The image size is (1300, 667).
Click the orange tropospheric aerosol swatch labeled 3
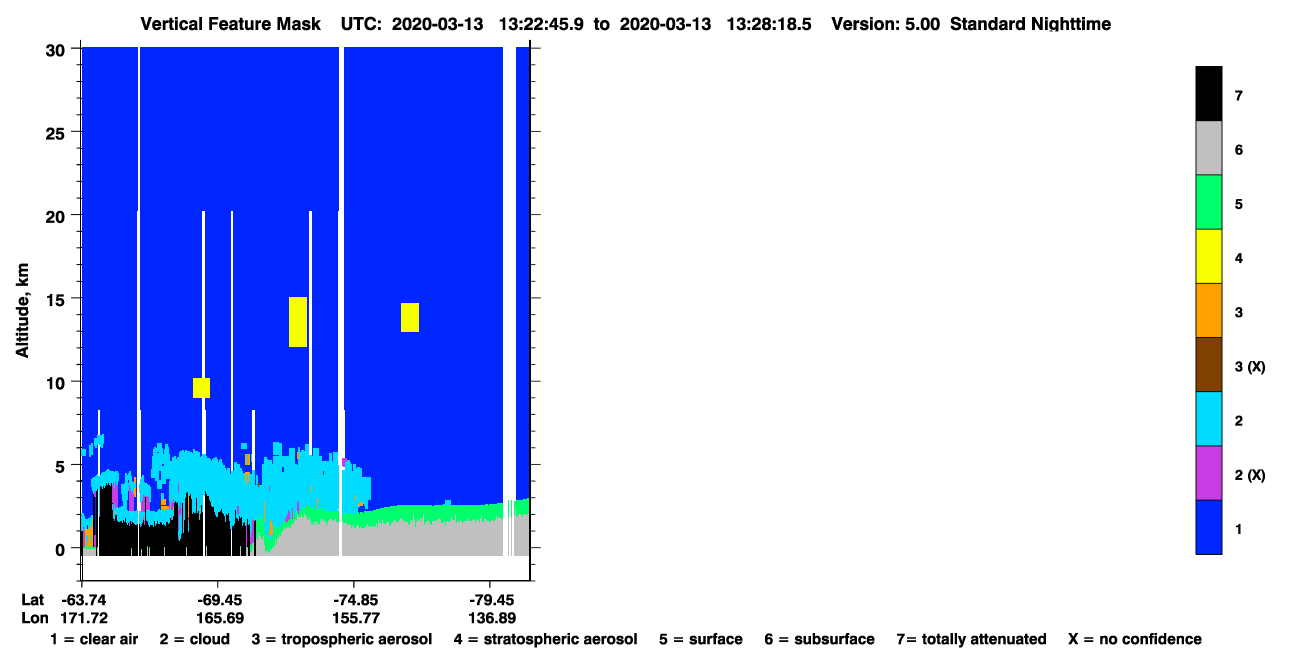point(1208,310)
